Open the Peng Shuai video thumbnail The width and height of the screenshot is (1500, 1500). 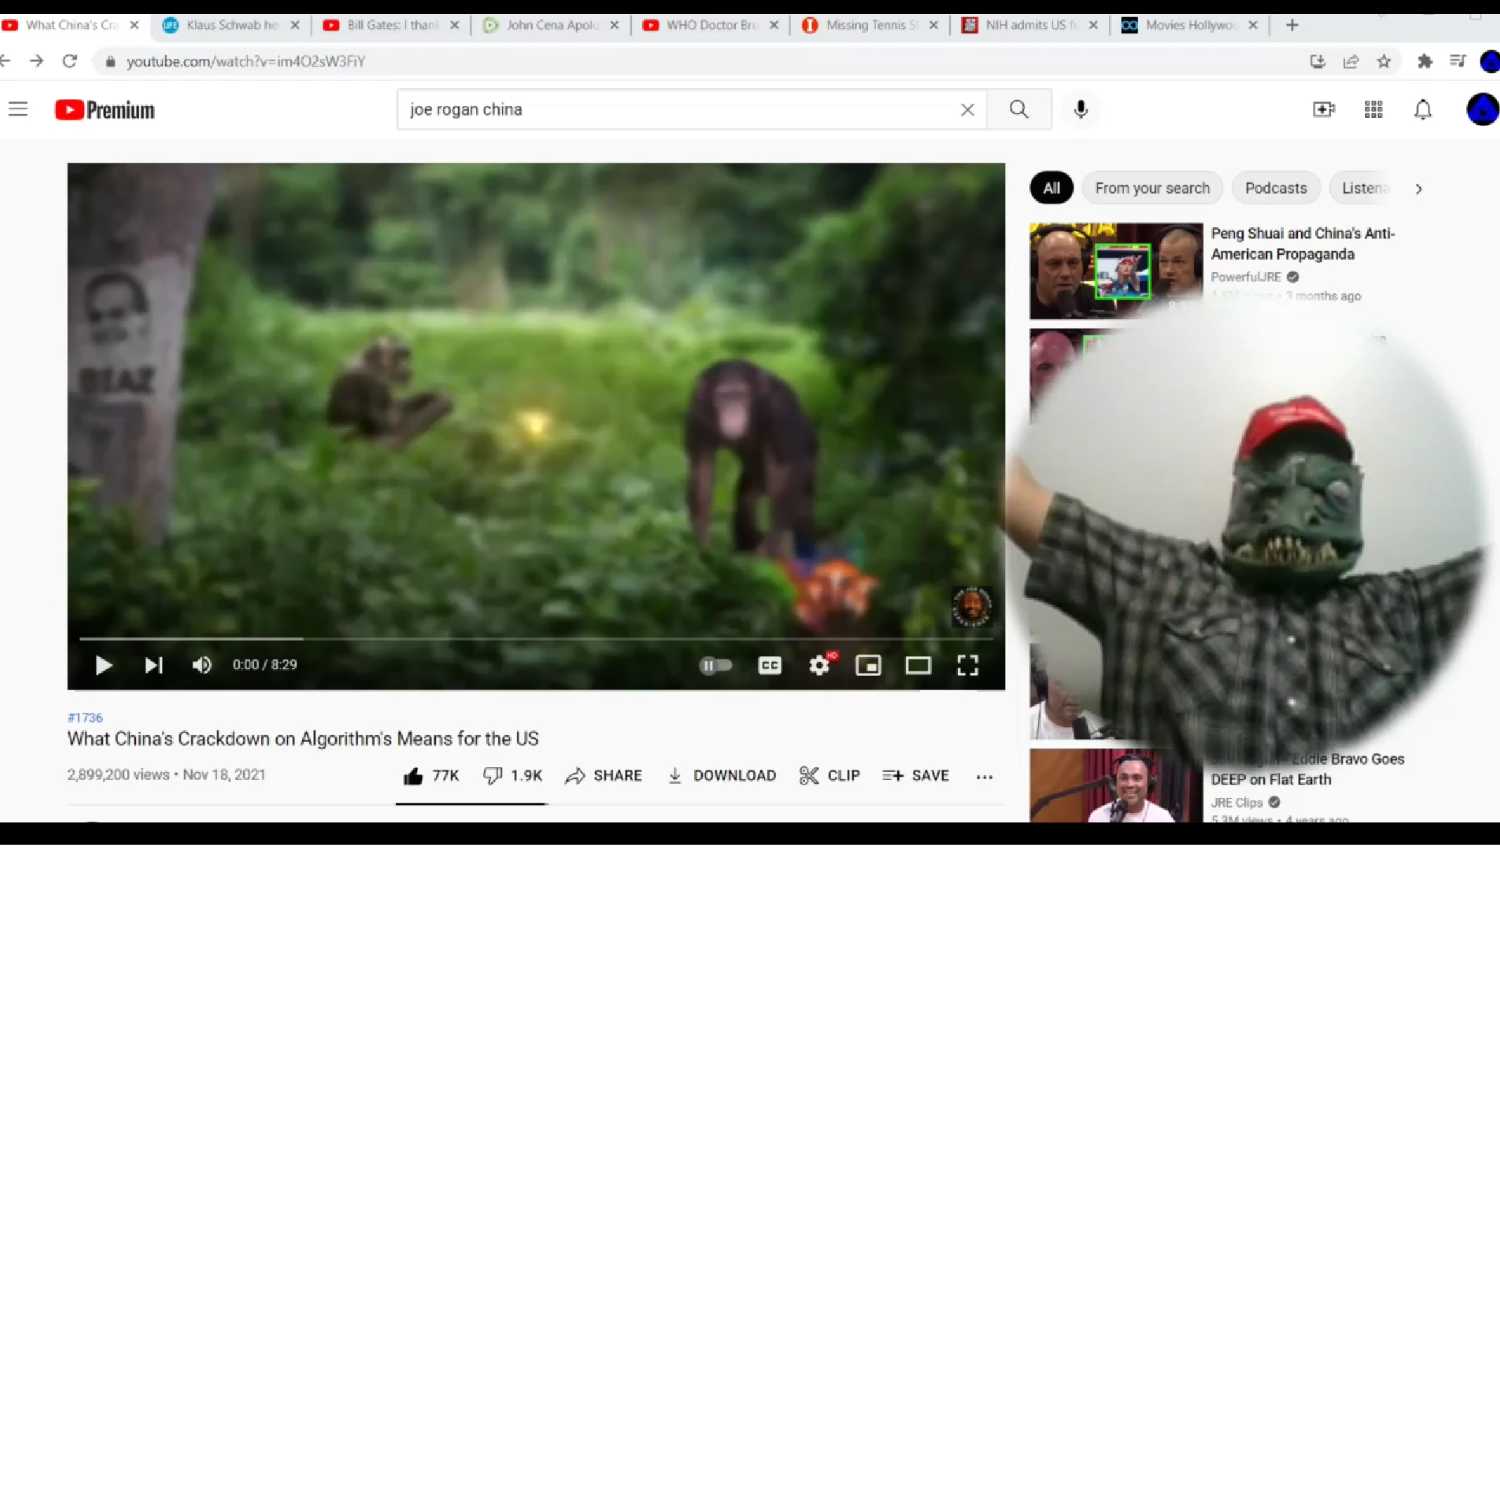point(1115,271)
